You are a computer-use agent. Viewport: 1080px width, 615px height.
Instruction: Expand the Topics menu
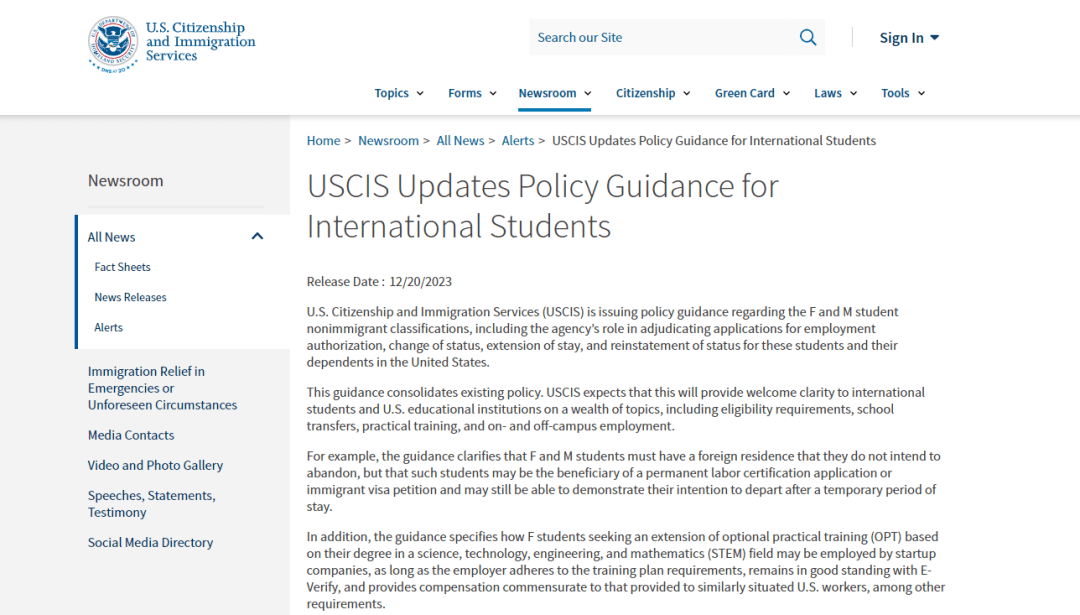pos(399,93)
